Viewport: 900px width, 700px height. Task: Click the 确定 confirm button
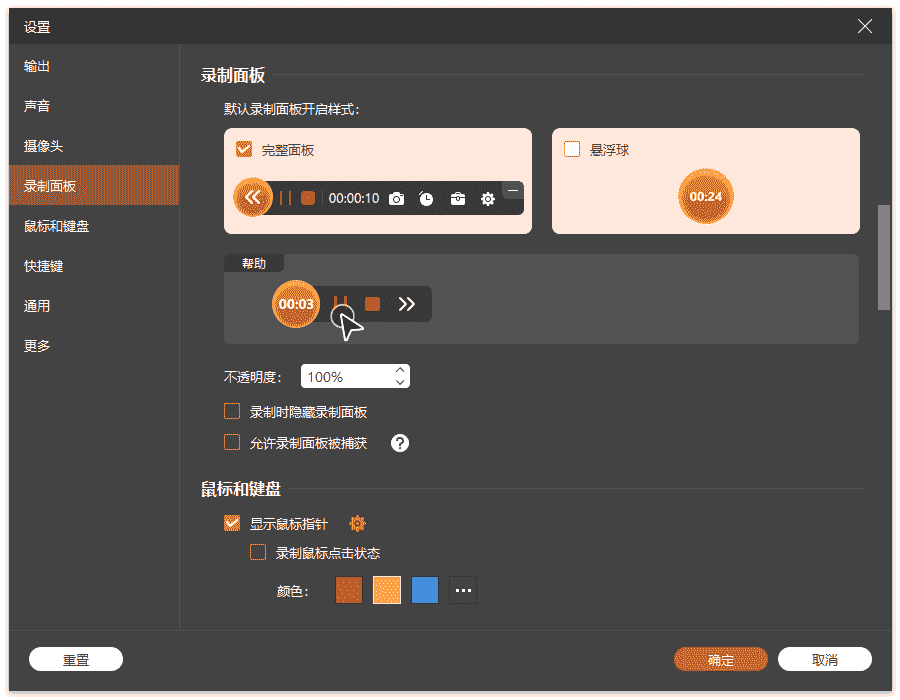tap(720, 659)
